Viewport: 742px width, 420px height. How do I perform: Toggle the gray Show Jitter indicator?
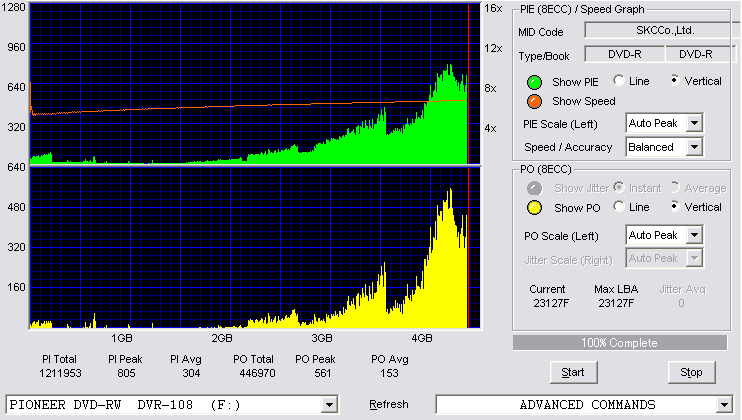click(x=534, y=188)
